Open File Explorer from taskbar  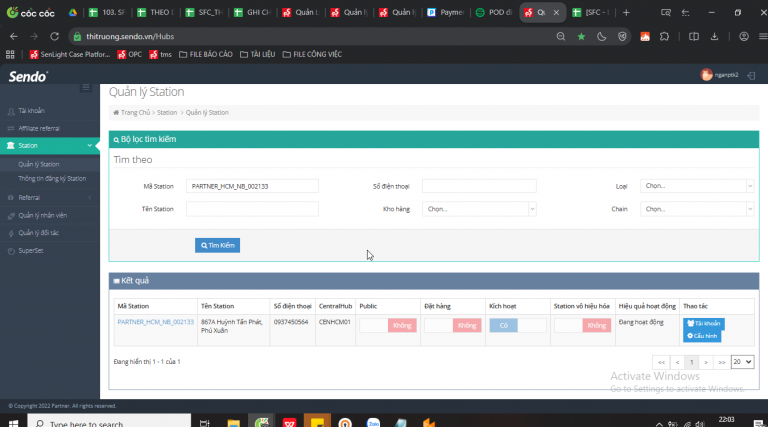(234, 423)
